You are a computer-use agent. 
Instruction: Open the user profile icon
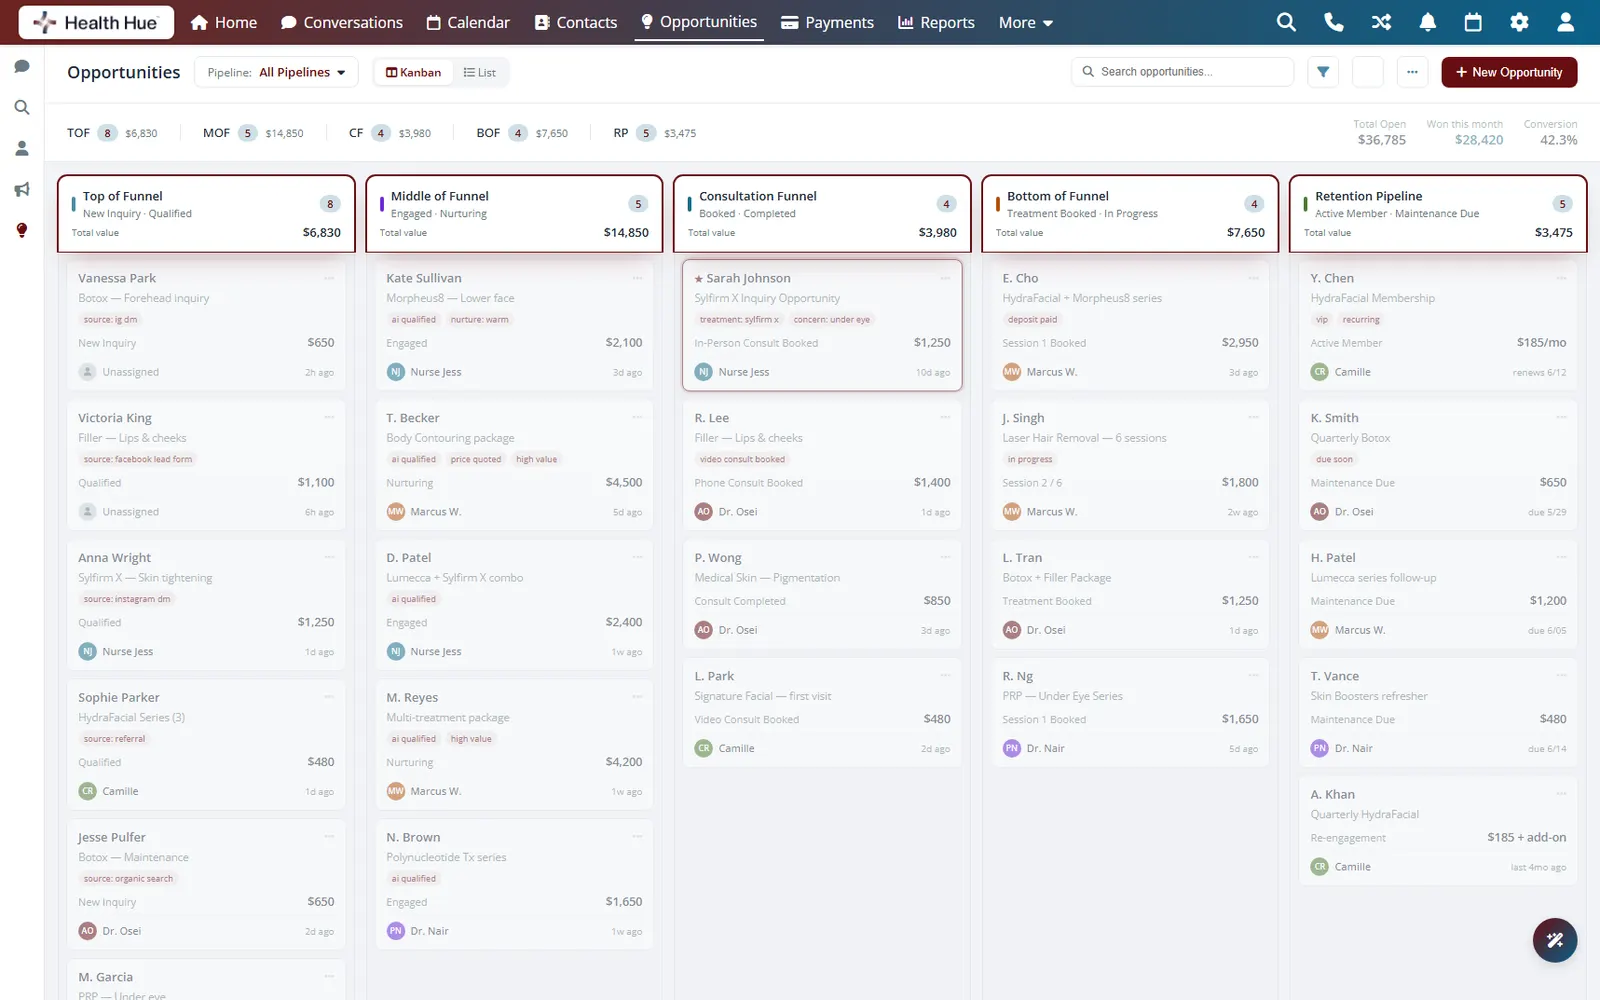coord(1566,22)
